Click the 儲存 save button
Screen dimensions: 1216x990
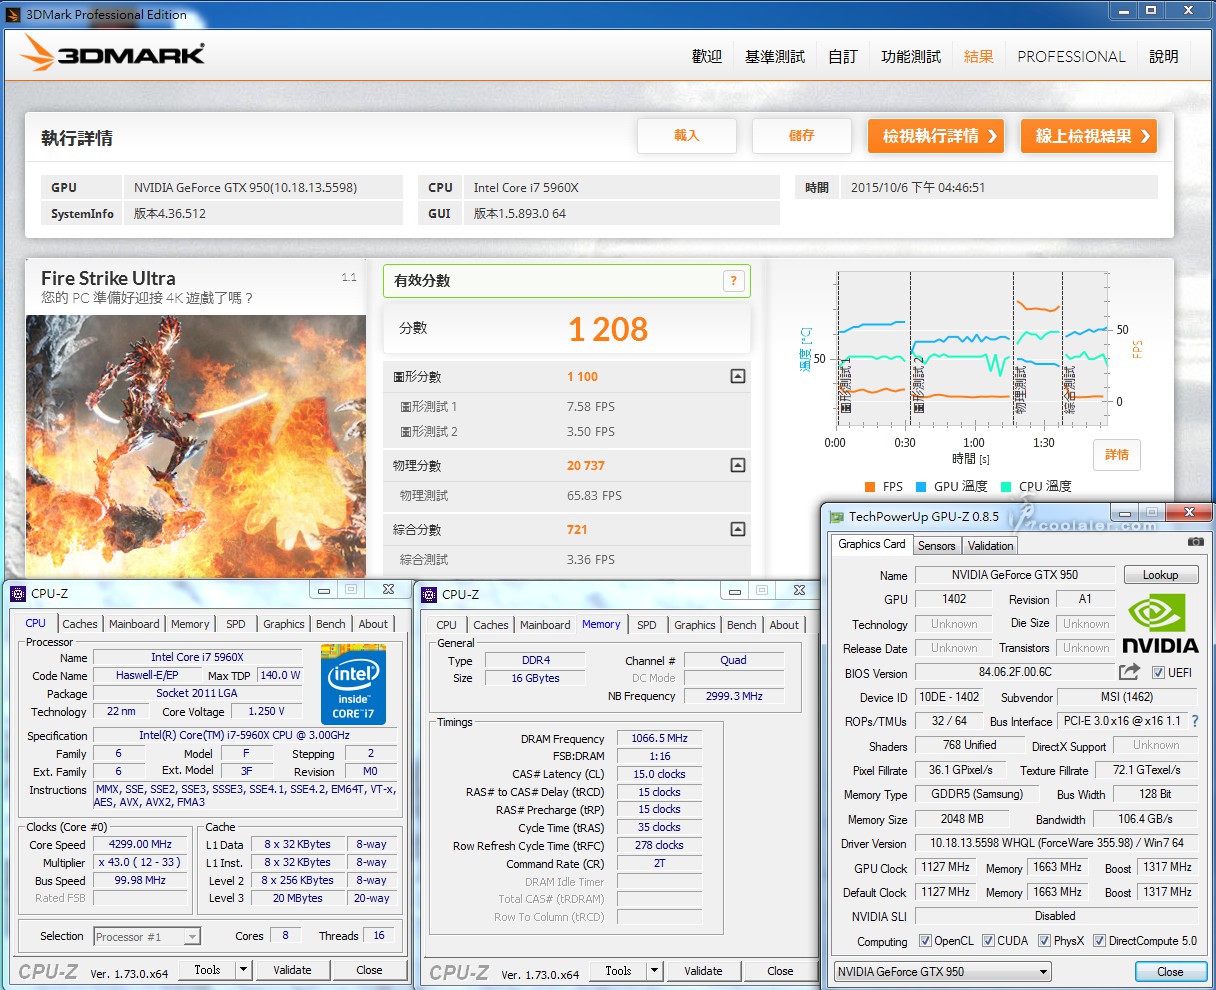[802, 136]
